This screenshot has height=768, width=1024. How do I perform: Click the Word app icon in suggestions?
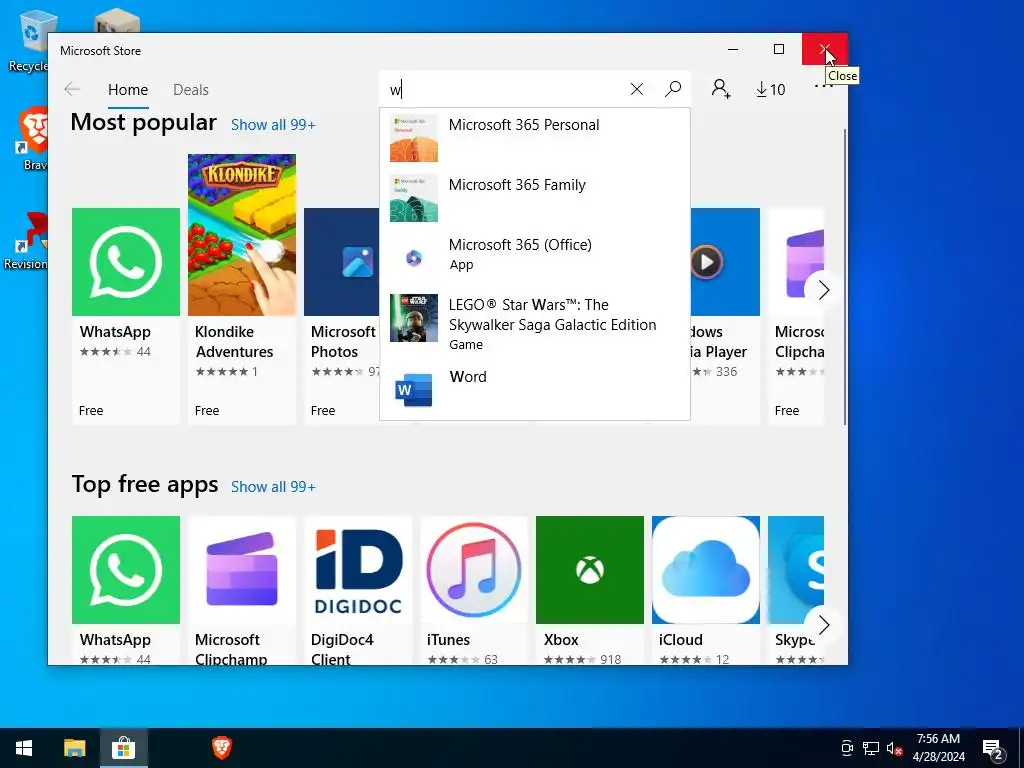pyautogui.click(x=413, y=390)
